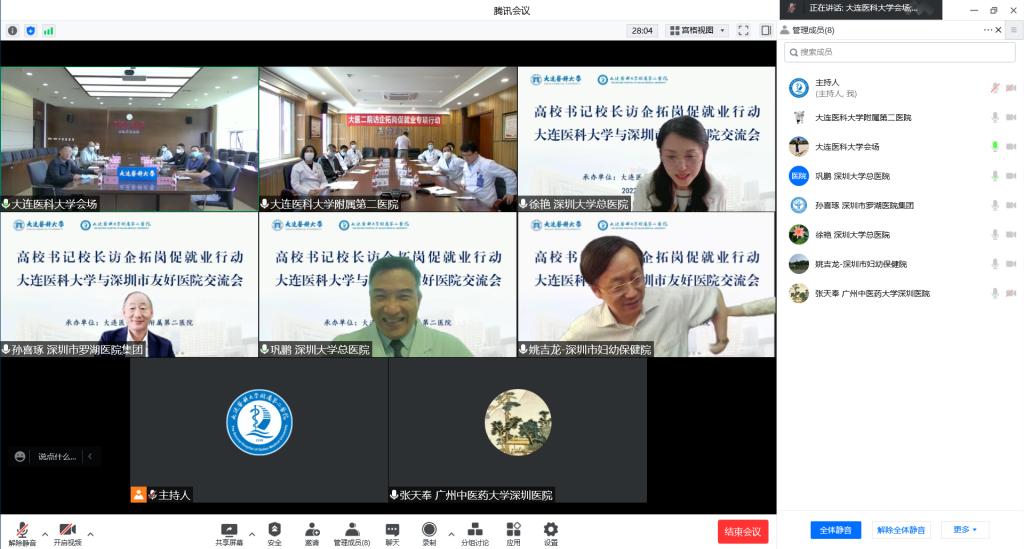
Task: Click the 搜索成员 search field
Action: [899, 52]
